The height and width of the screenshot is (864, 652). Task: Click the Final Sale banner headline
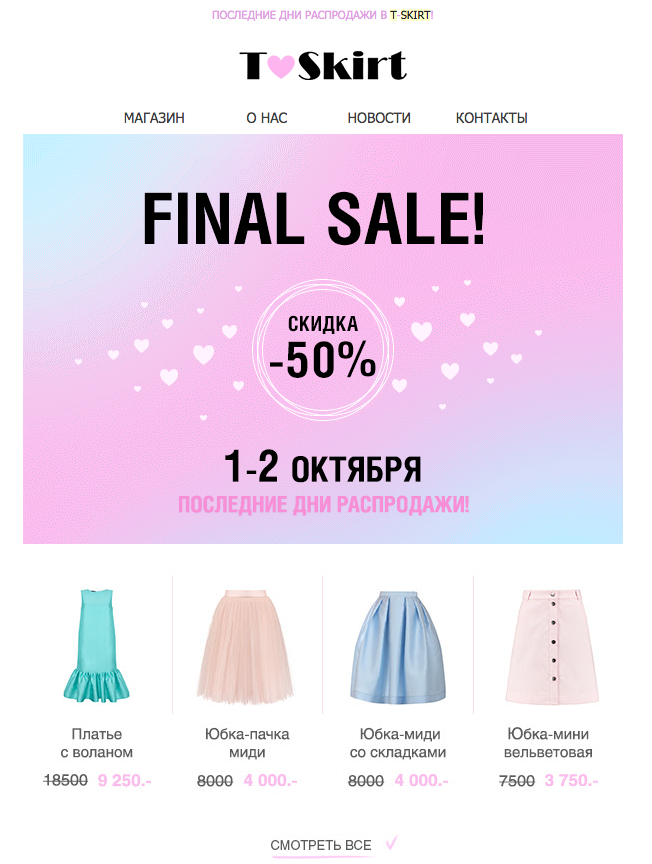click(x=313, y=219)
